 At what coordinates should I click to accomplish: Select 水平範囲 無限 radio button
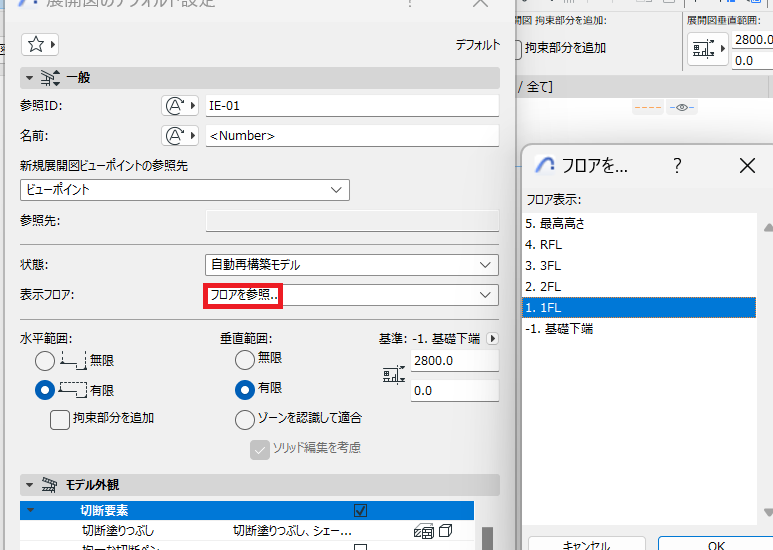(x=45, y=361)
